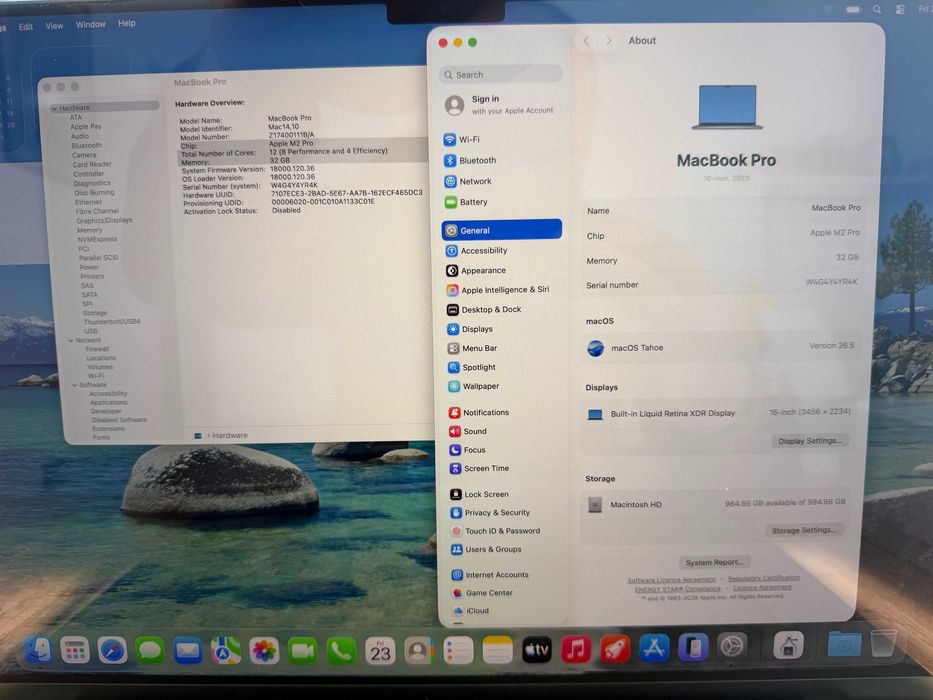Collapse Software section in System Information
Screen dimensions: 933x700
74,385
